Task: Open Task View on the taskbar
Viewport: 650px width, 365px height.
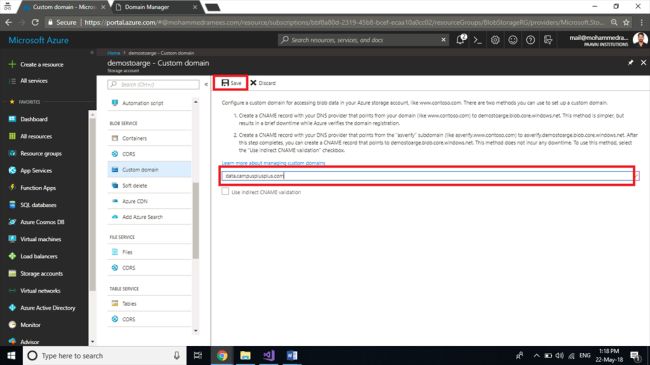Action: click(x=198, y=355)
